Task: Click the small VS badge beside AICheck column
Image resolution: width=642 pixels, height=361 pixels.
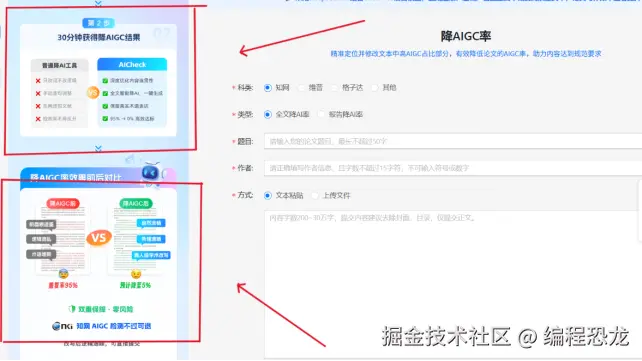Action: 93,93
